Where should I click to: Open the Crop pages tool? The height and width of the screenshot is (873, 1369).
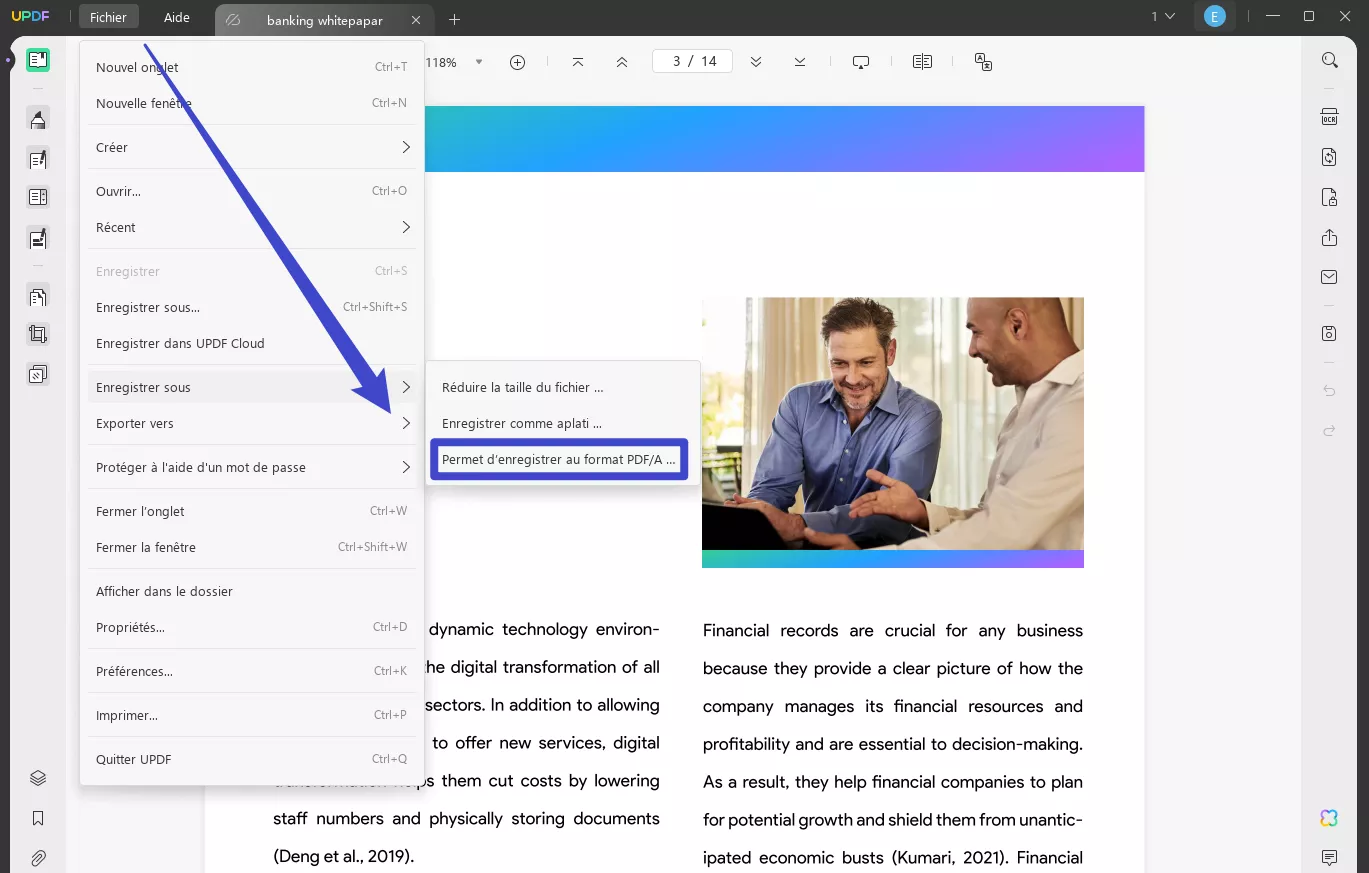point(37,334)
